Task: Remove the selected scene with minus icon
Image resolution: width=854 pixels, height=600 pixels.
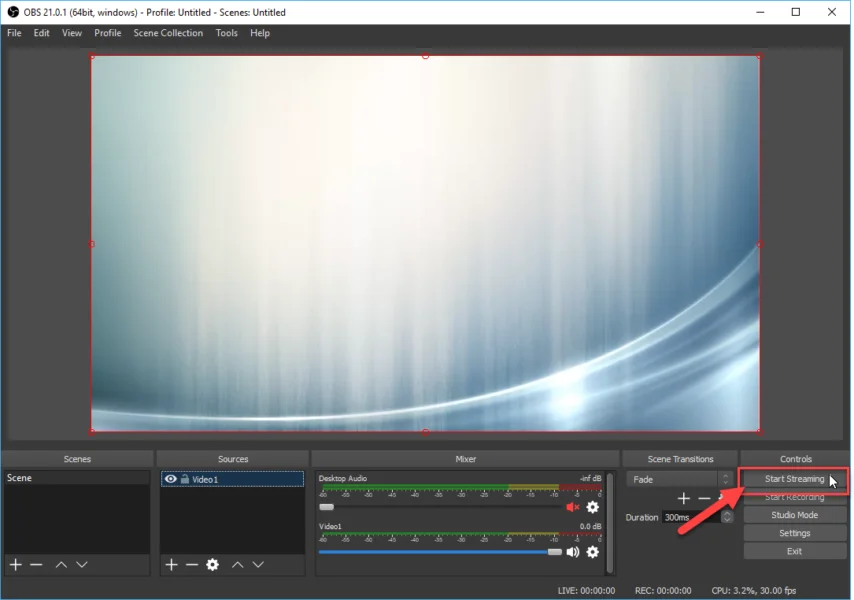Action: 37,565
